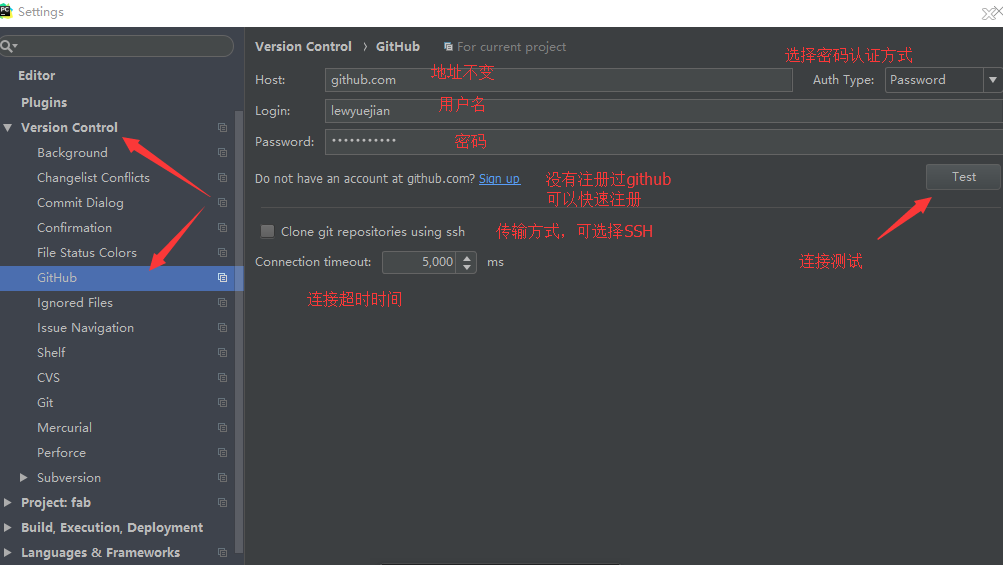
Task: Click the project-level icon beside GitHub
Action: (222, 277)
